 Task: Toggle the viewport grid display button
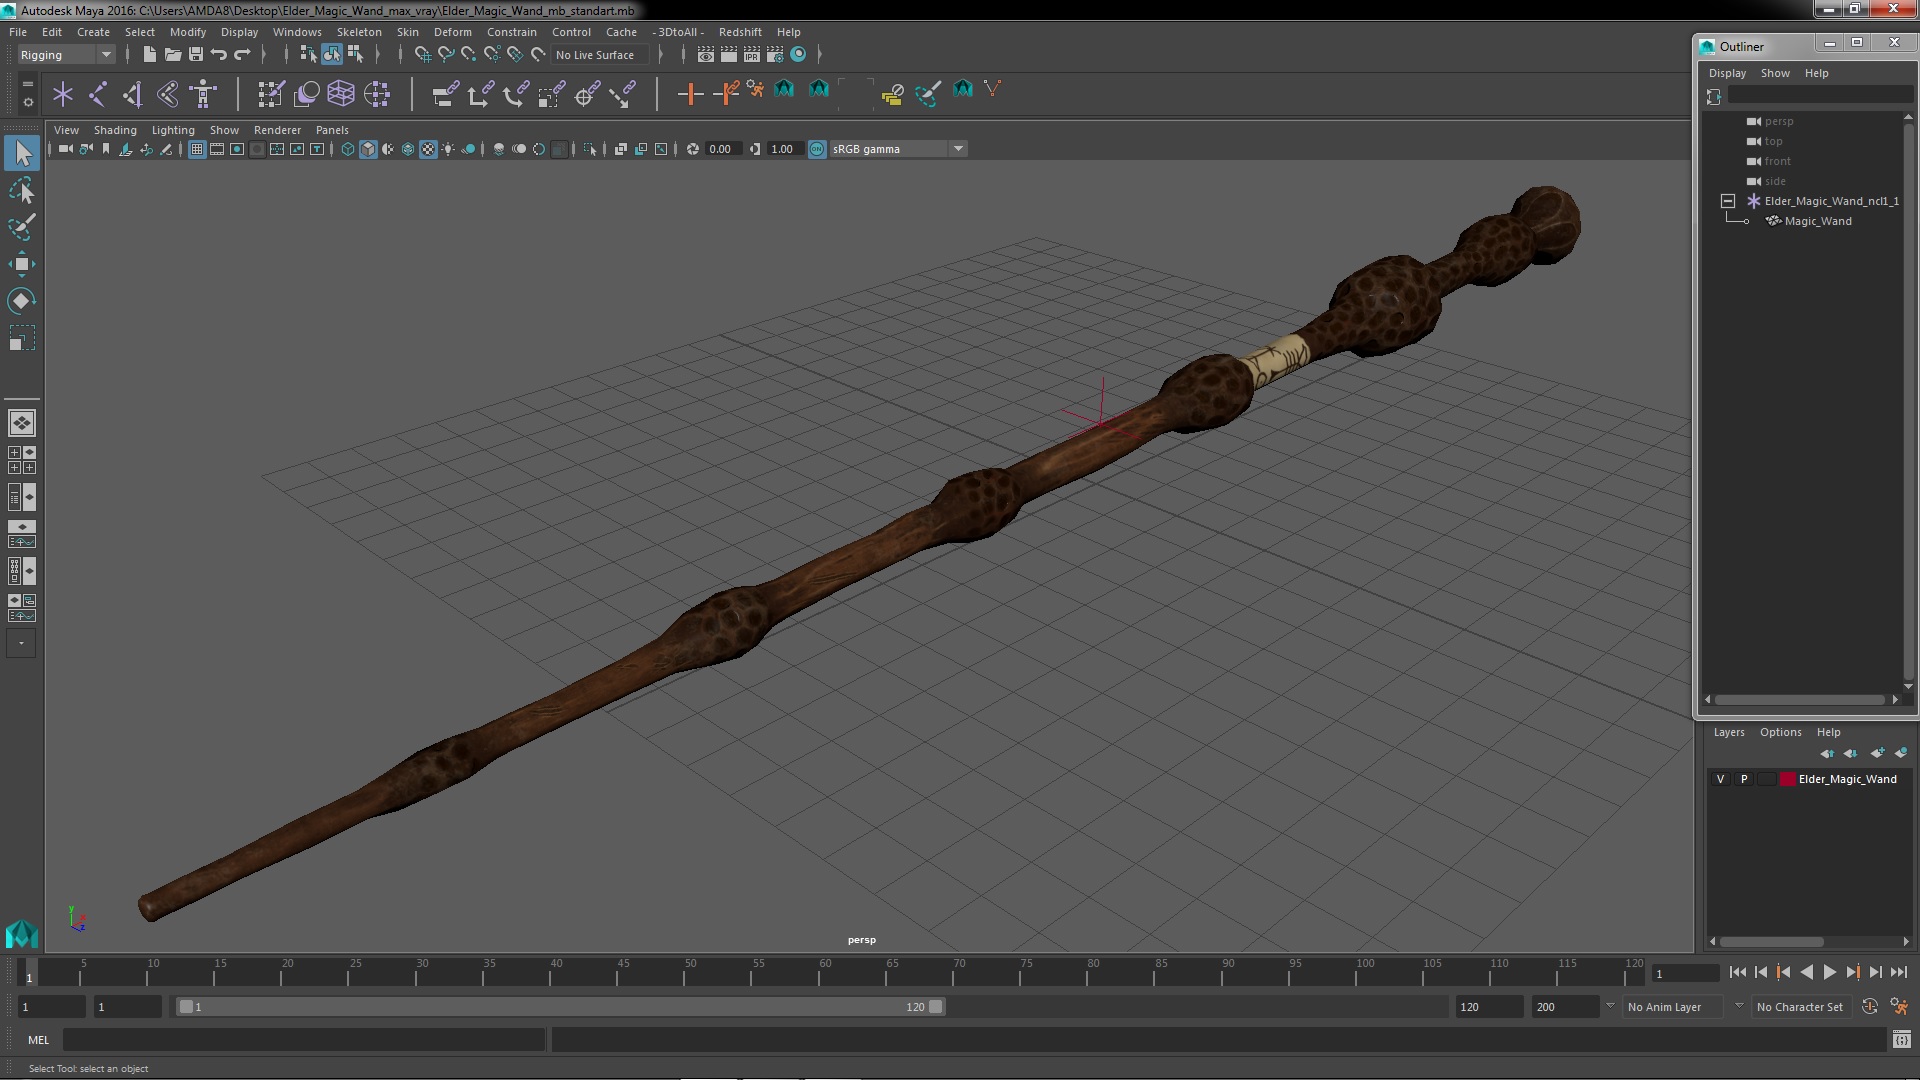(197, 149)
